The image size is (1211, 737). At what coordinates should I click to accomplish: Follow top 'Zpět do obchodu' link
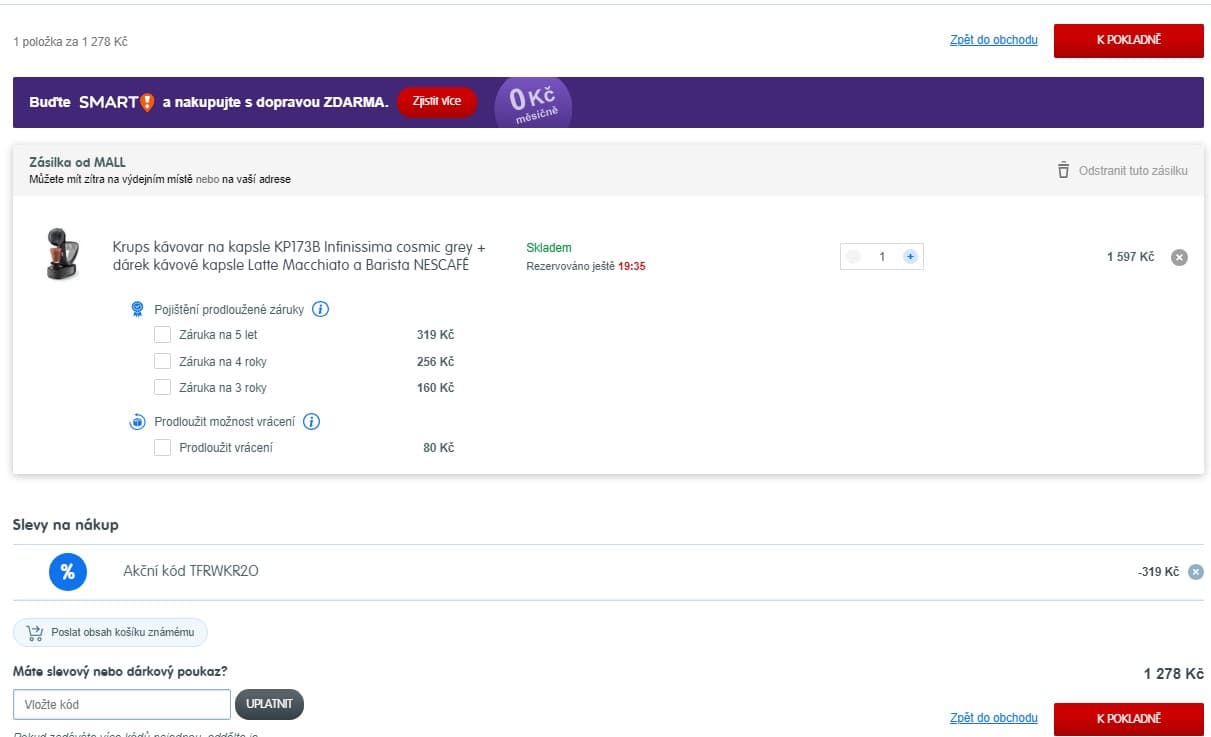[994, 41]
